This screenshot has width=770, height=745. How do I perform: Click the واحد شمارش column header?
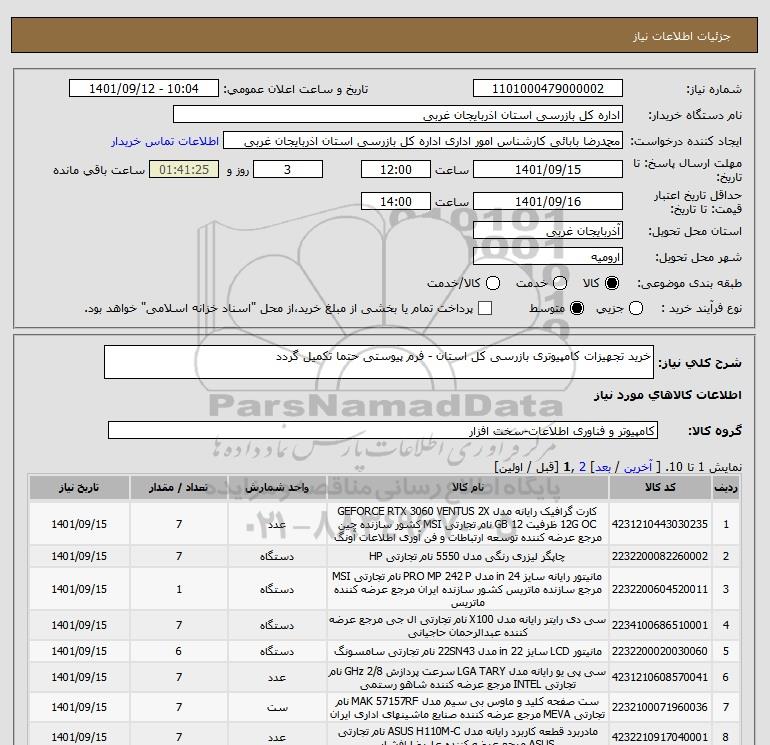(277, 487)
